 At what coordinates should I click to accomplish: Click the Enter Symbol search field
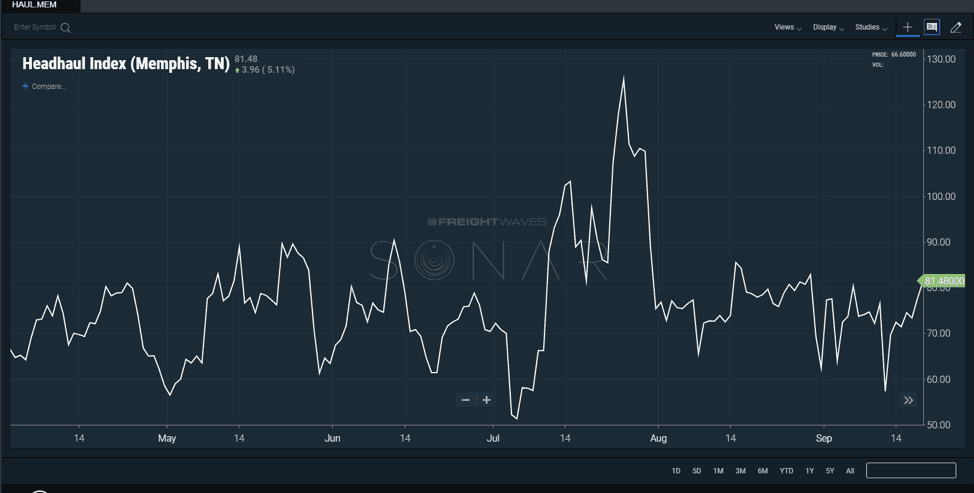[35, 28]
